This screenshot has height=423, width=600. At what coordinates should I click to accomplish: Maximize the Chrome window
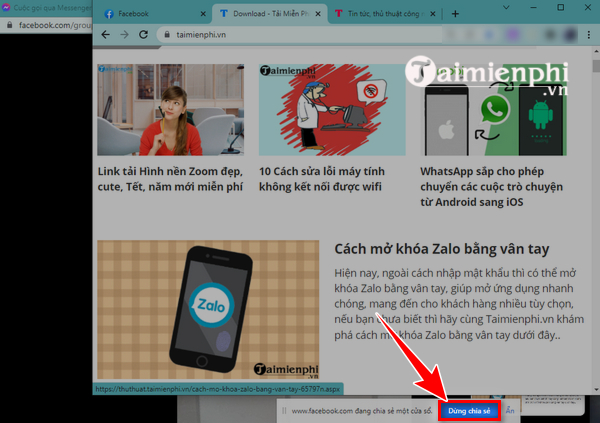coord(561,7)
